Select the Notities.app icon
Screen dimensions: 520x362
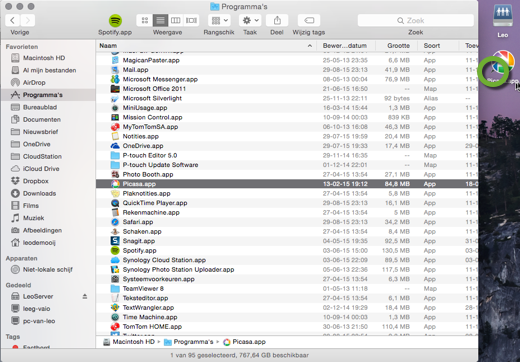115,136
